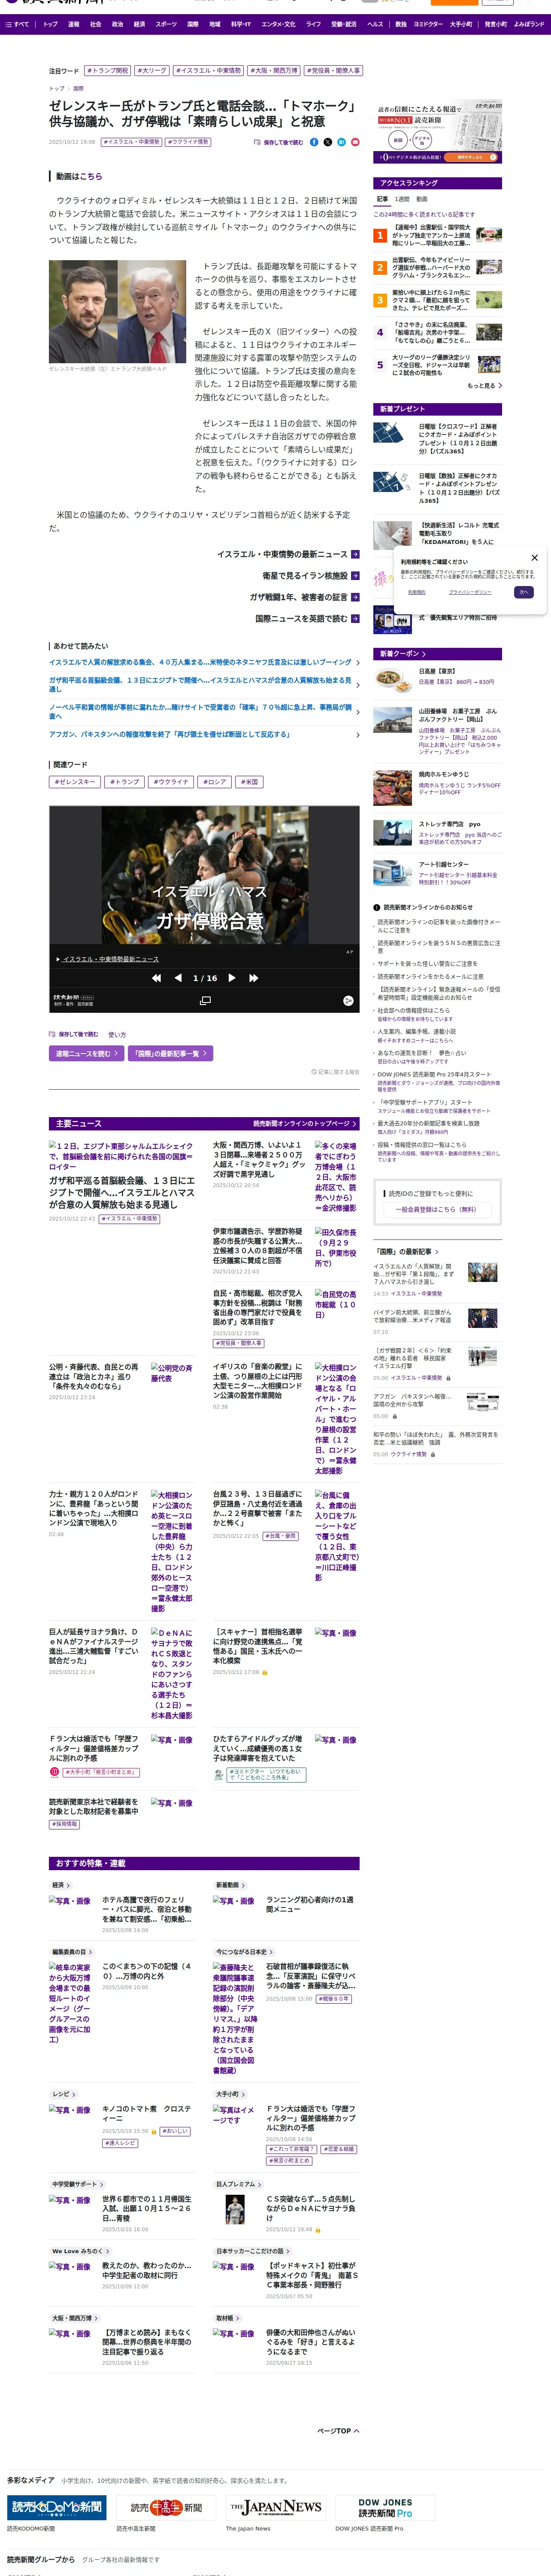Image resolution: width=551 pixels, height=2576 pixels.
Task: Skip to last slideshow photo
Action: tap(253, 978)
